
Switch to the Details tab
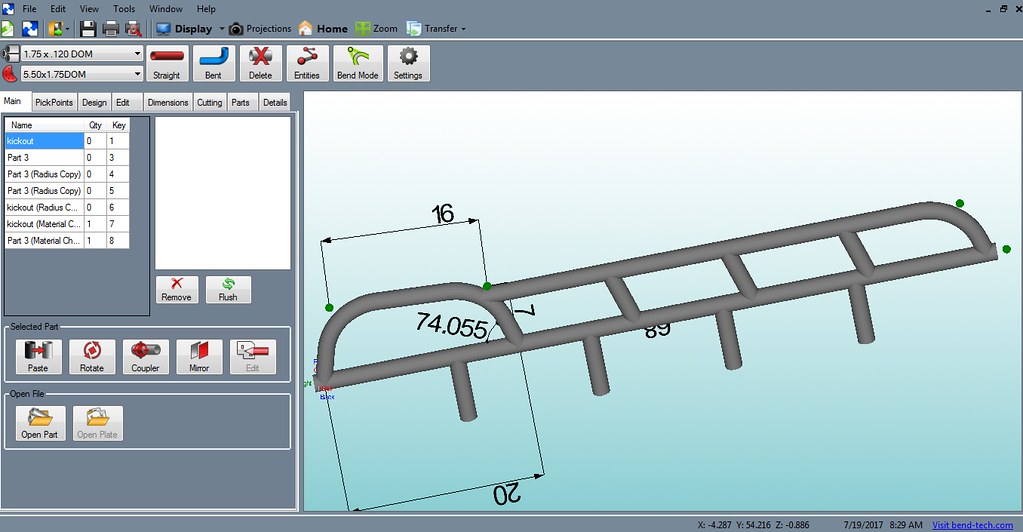(275, 102)
